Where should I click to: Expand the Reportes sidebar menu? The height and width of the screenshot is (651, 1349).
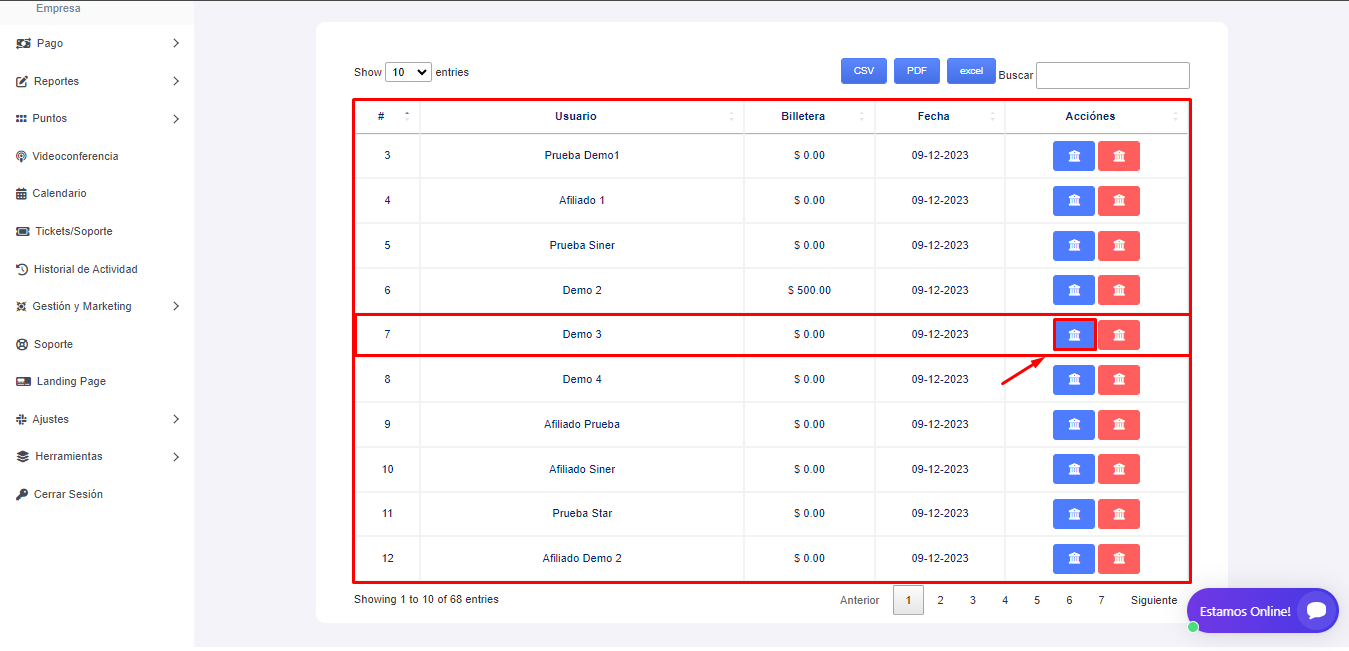tap(97, 81)
